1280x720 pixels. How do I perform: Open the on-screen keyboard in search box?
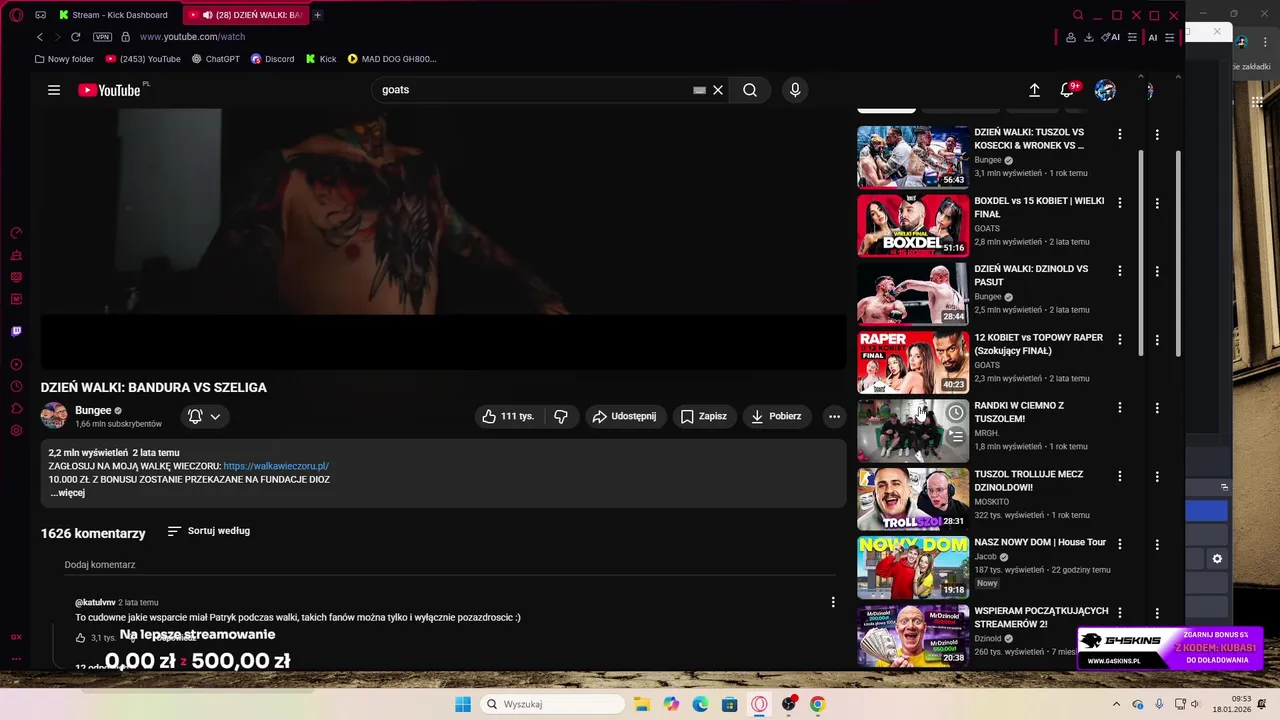700,90
